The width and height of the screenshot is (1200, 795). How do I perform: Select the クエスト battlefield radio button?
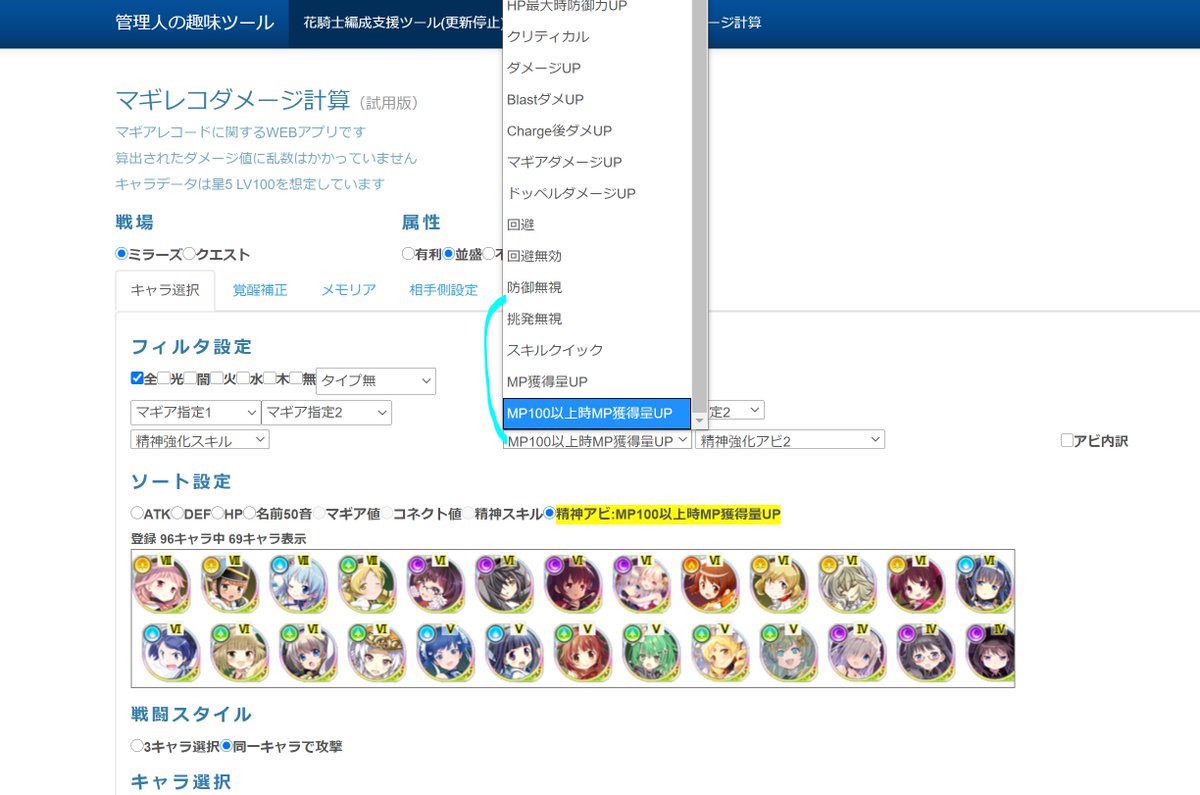click(190, 253)
